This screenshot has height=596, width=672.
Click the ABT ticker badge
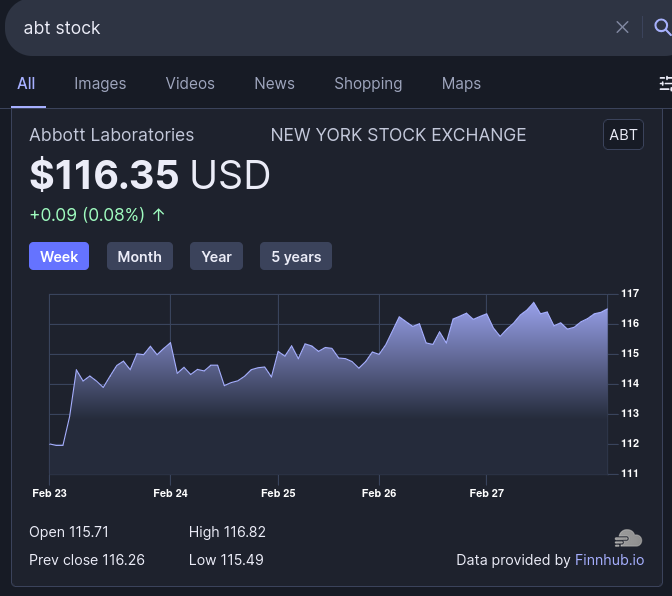pyautogui.click(x=623, y=135)
